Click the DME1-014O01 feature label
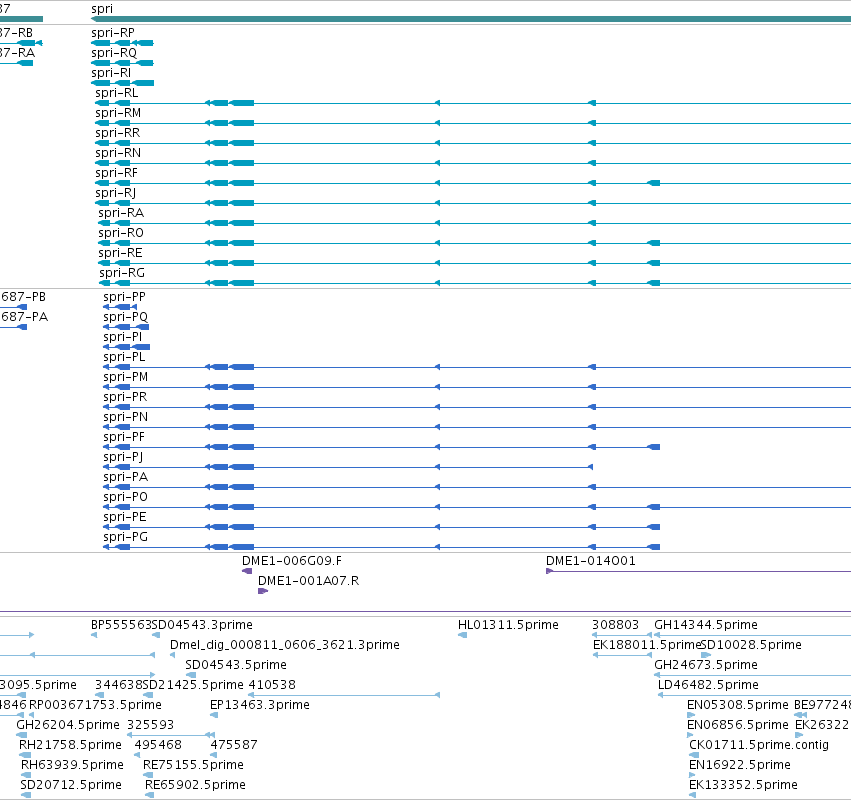This screenshot has width=851, height=800. click(590, 561)
